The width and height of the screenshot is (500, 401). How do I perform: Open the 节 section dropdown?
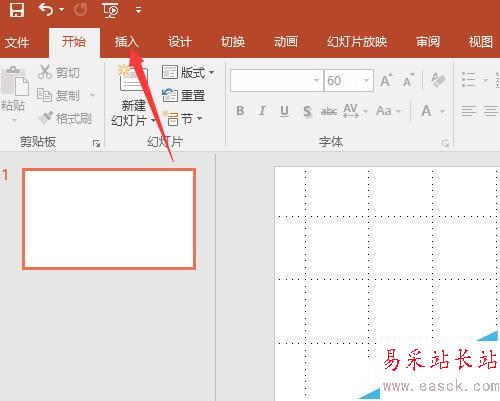(x=183, y=118)
